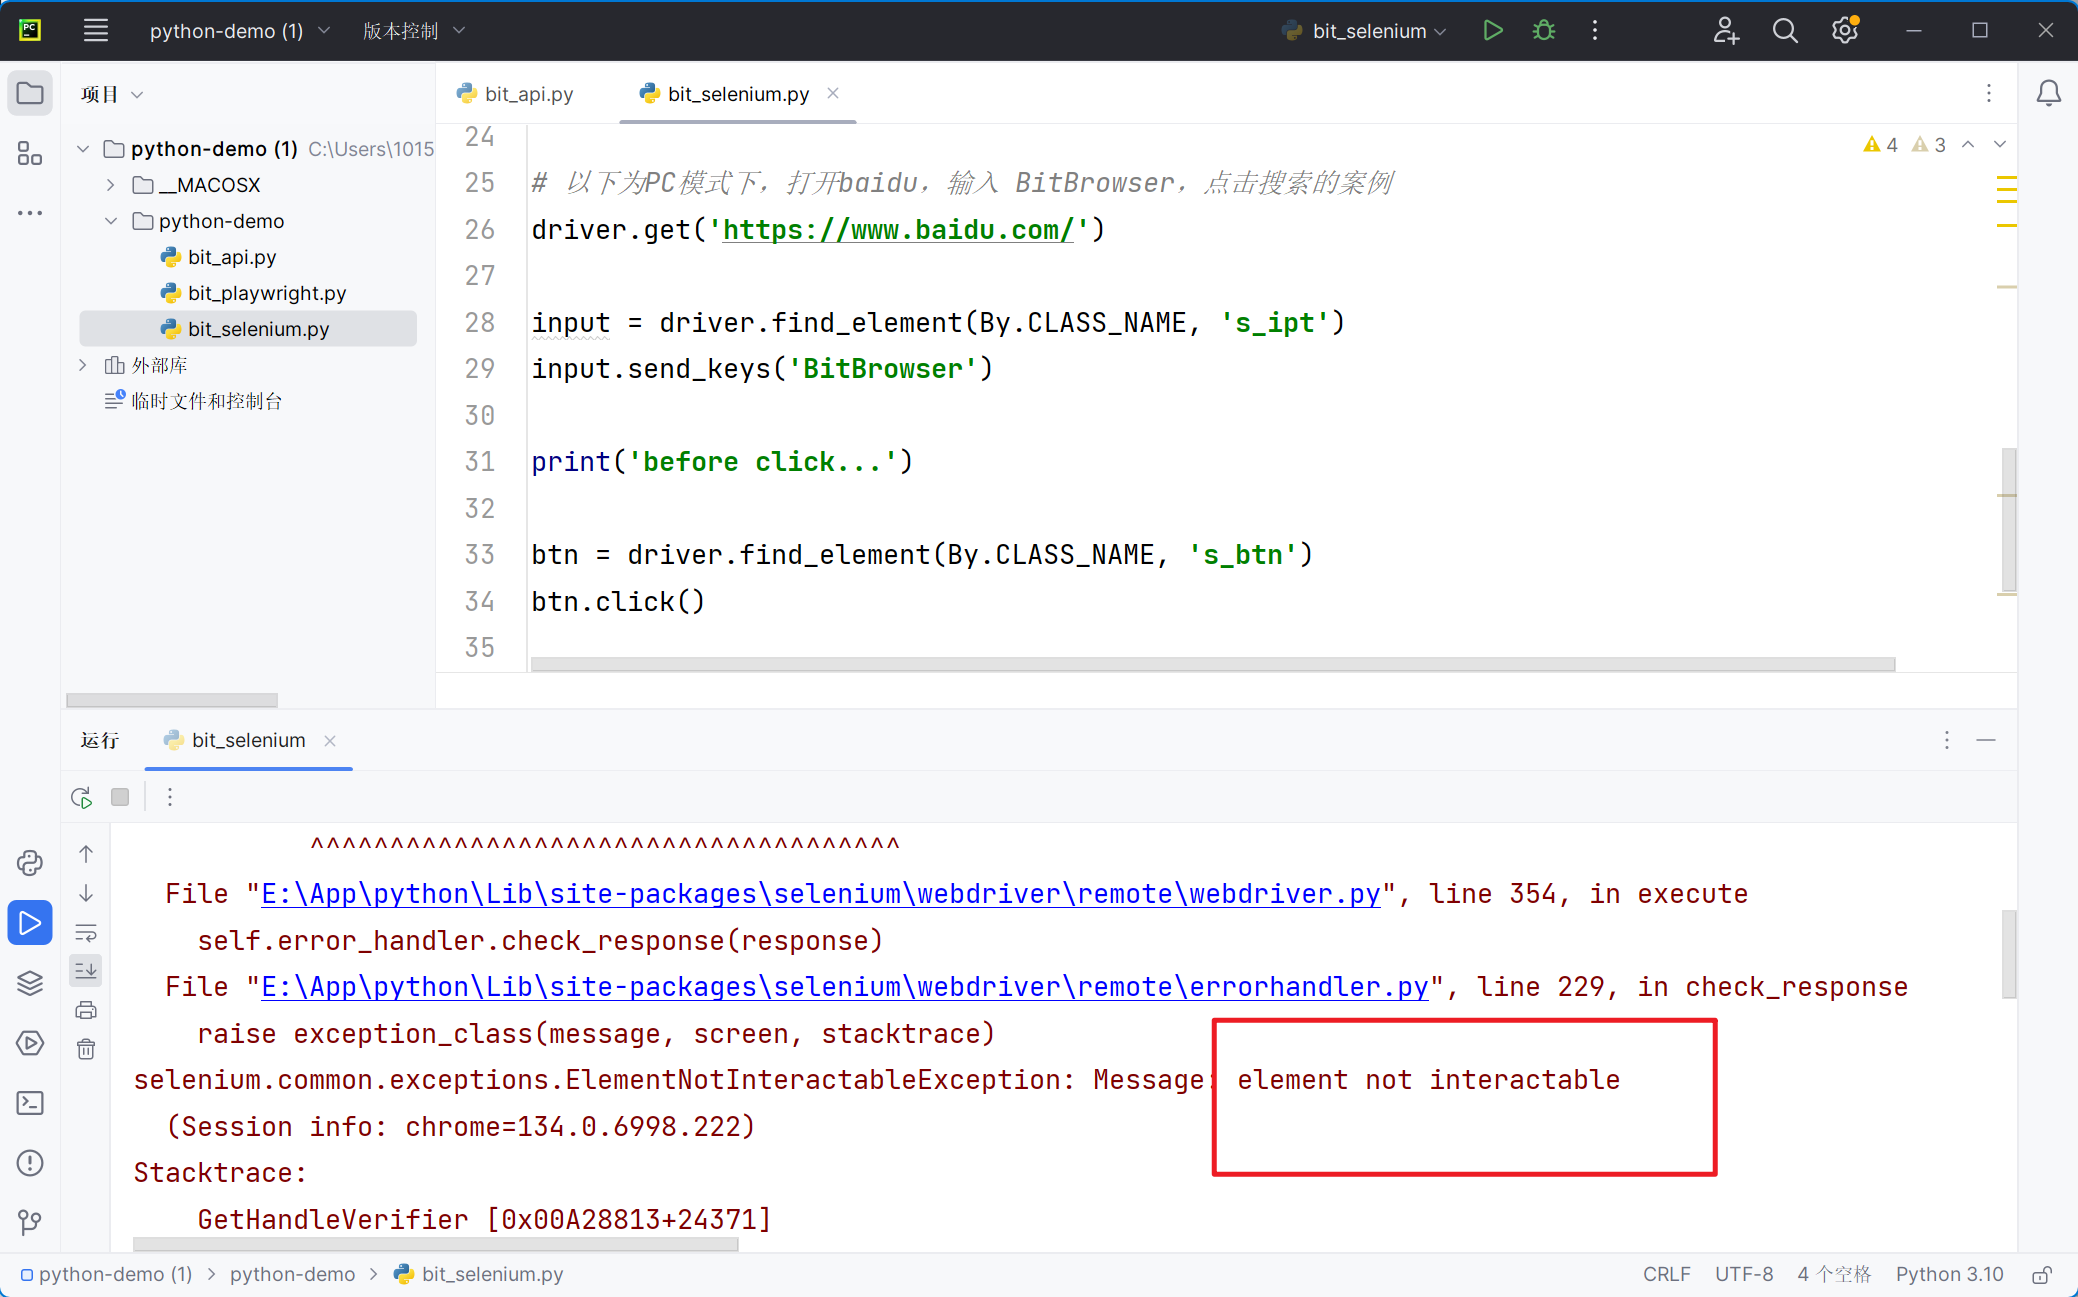Open IDE settings gear

click(x=1845, y=30)
